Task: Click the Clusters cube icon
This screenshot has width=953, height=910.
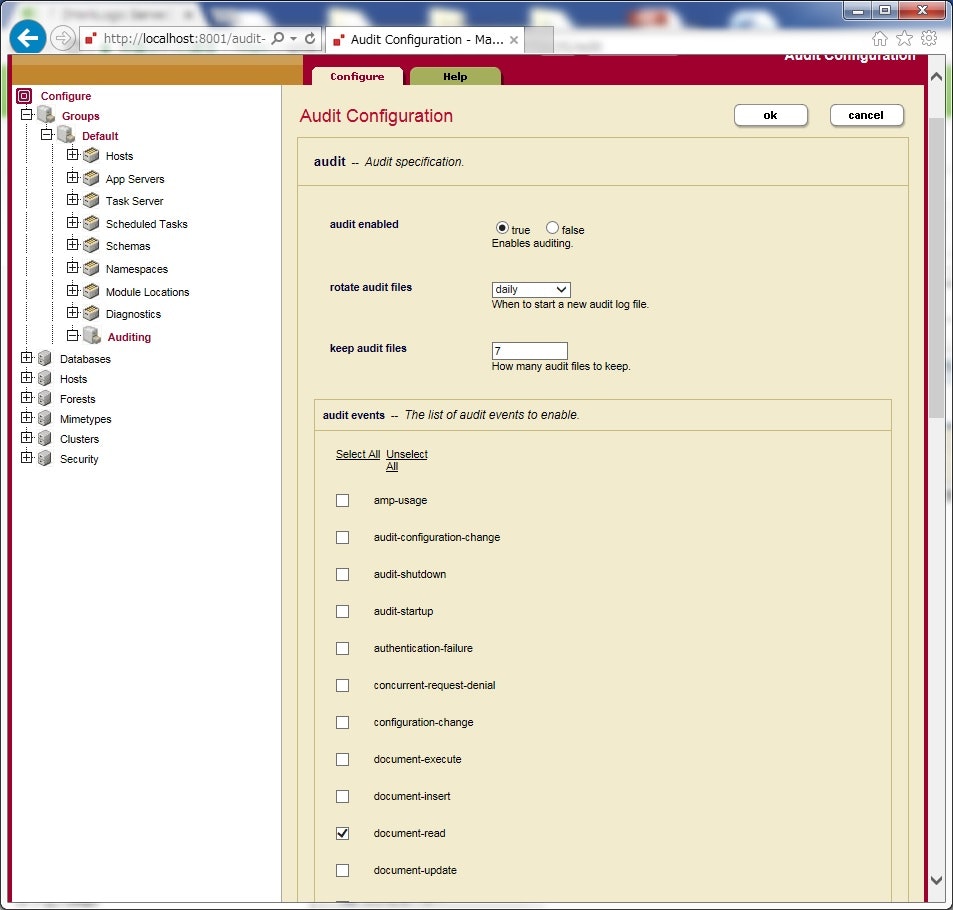Action: coord(44,438)
